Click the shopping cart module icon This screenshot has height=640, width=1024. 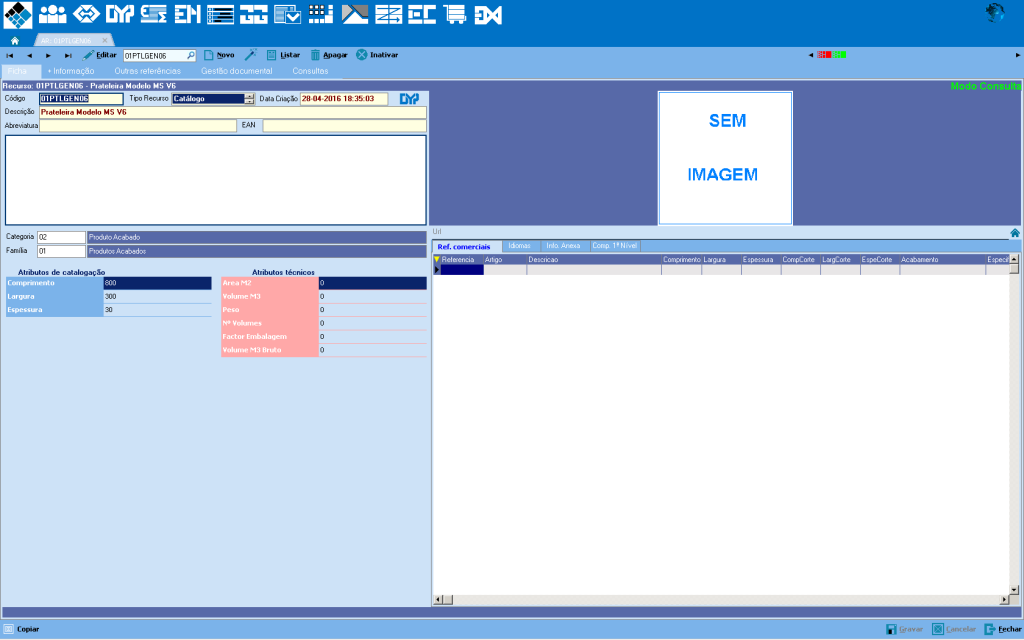pyautogui.click(x=455, y=15)
